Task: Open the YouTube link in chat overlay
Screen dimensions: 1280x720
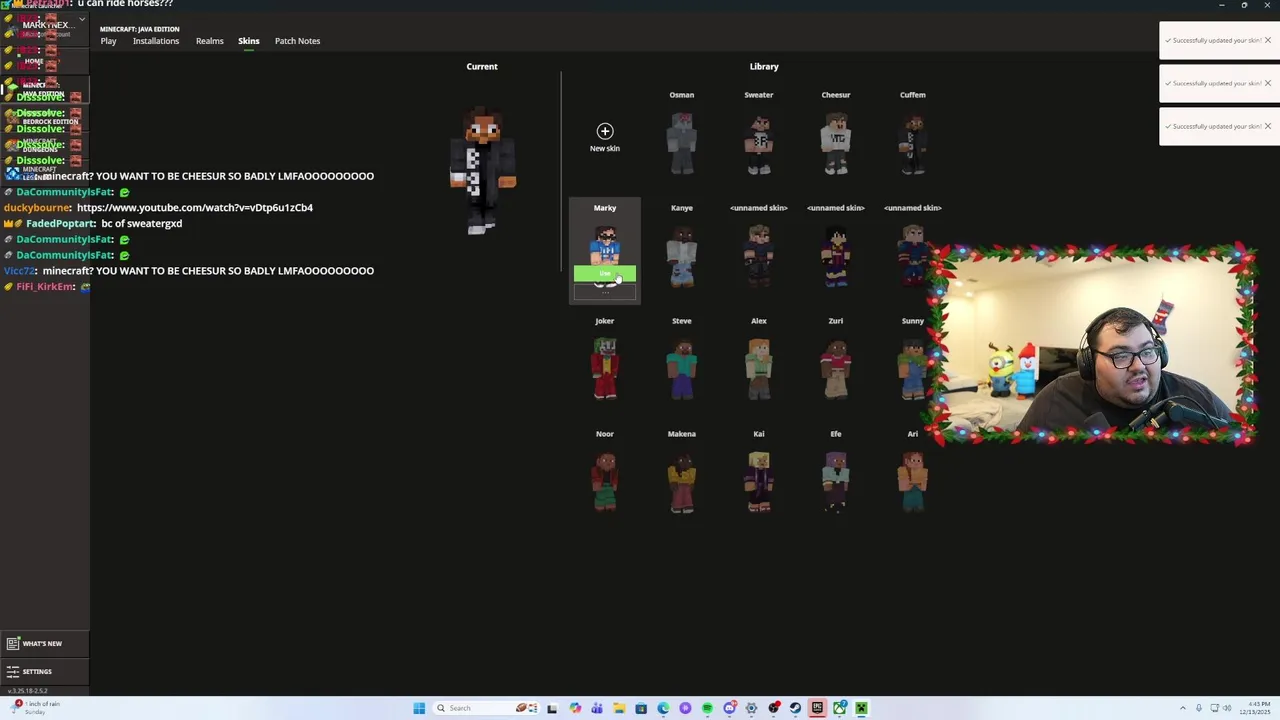Action: point(195,207)
